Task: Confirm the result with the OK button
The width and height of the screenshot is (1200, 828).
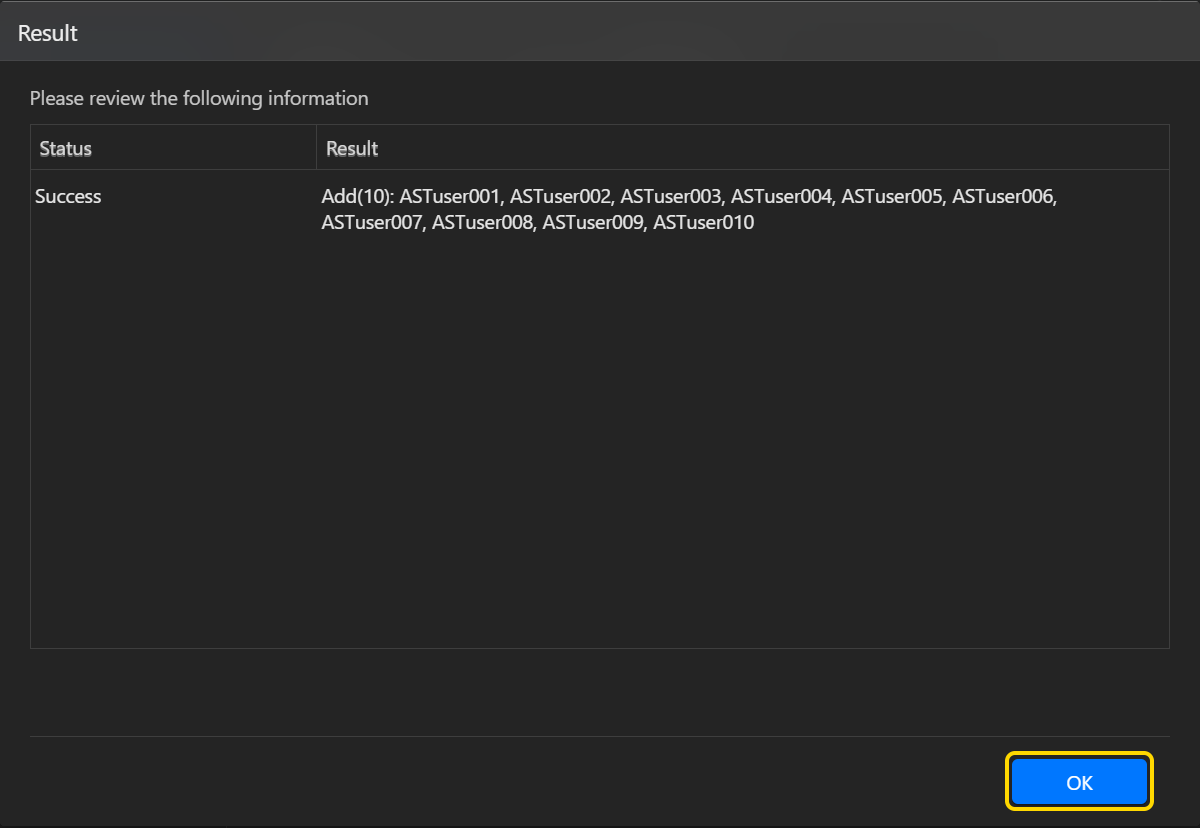Action: tap(1079, 782)
